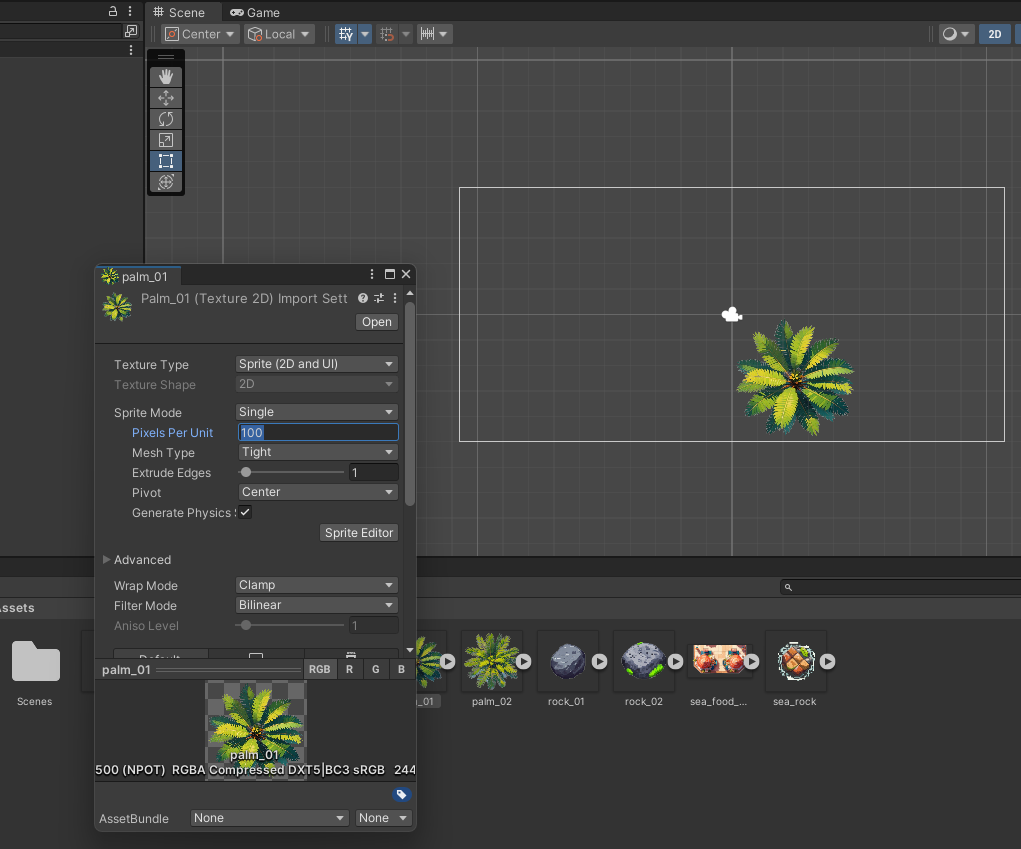This screenshot has height=849, width=1021.
Task: Open the Wrap Mode dropdown
Action: 316,585
